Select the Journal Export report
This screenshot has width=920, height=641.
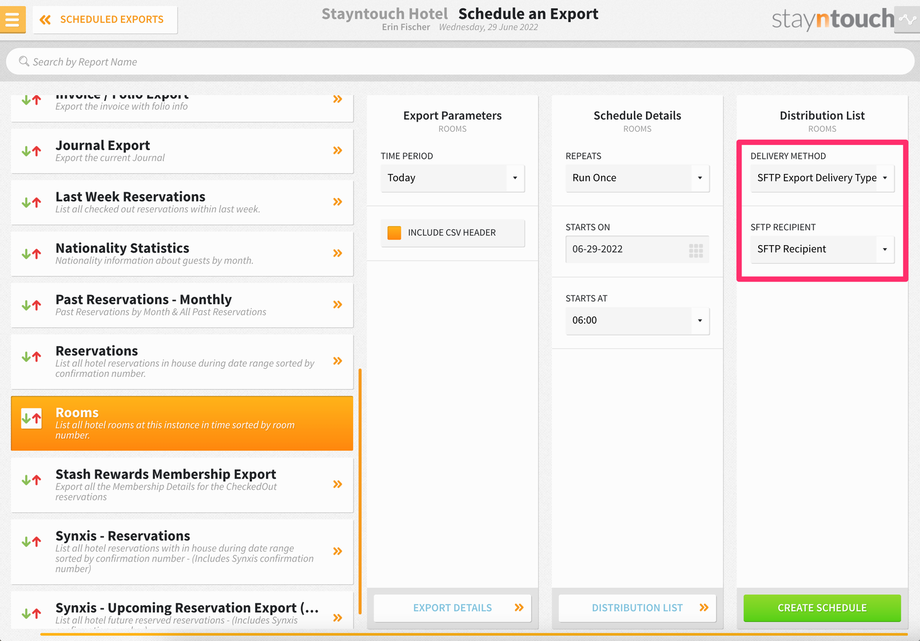[182, 151]
